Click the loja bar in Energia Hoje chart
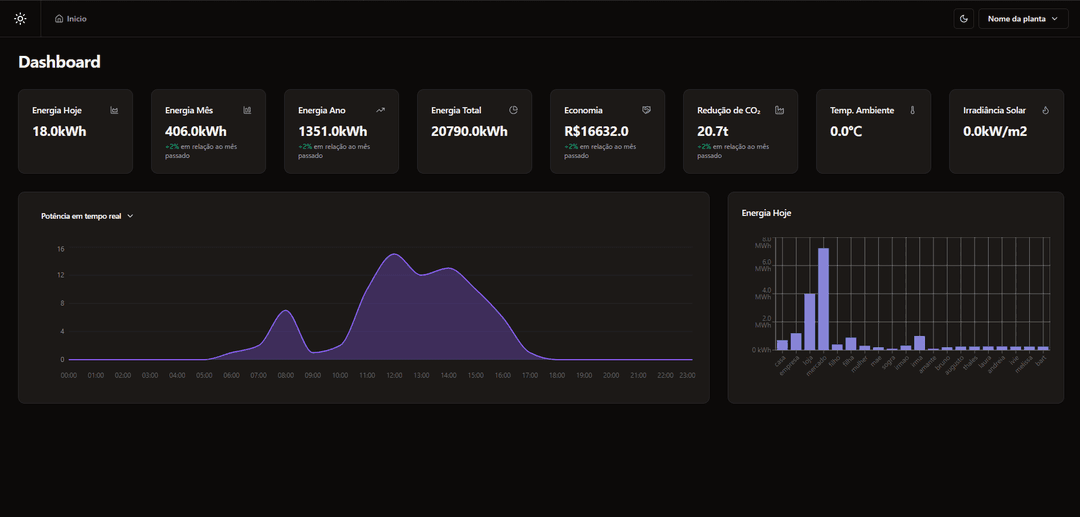This screenshot has width=1080, height=517. pyautogui.click(x=809, y=321)
